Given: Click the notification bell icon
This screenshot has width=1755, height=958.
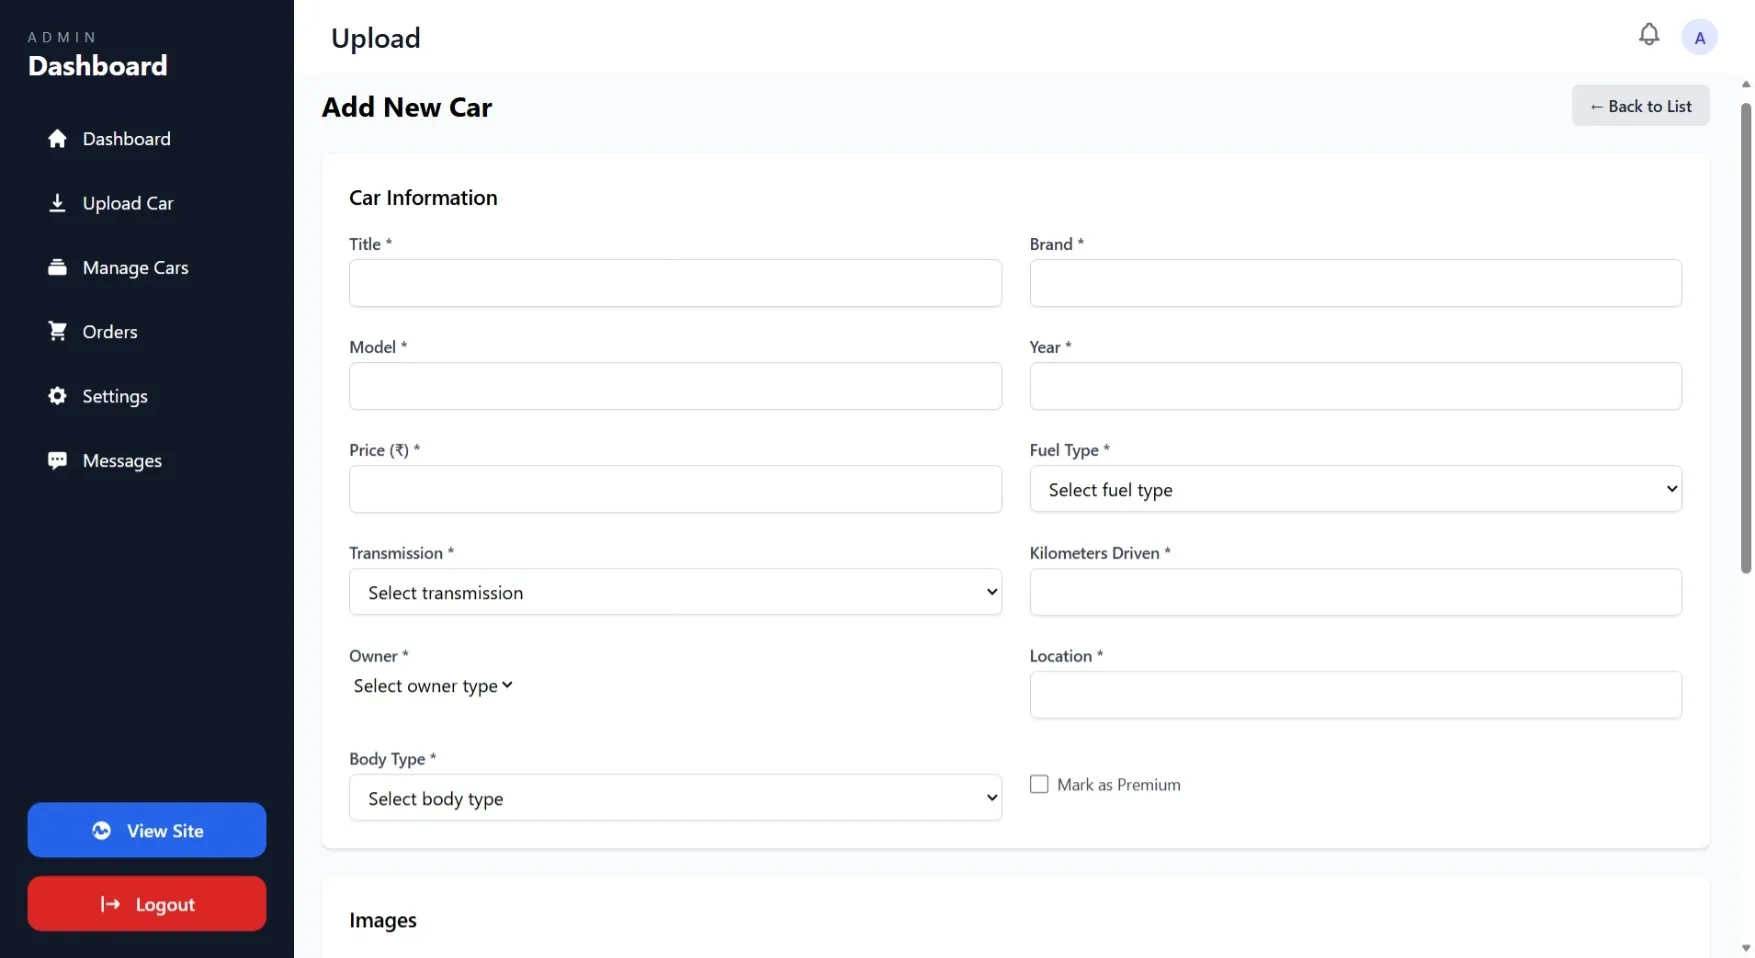Looking at the screenshot, I should [1649, 33].
